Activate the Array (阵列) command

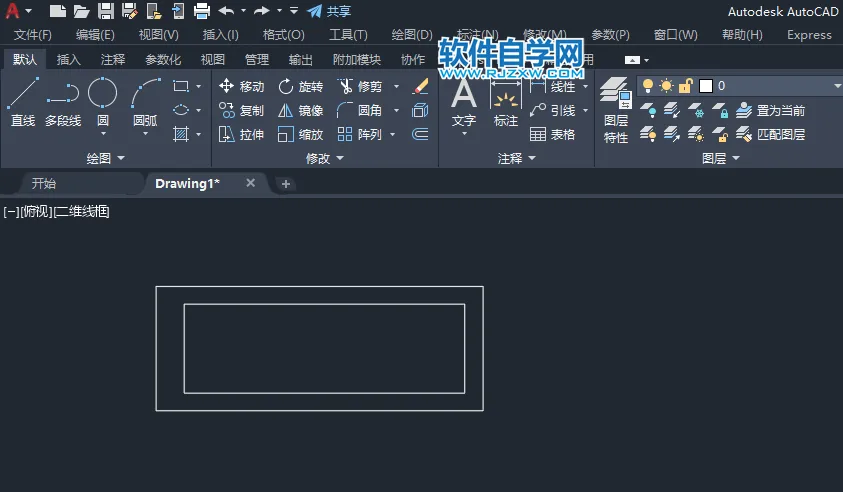[360, 134]
